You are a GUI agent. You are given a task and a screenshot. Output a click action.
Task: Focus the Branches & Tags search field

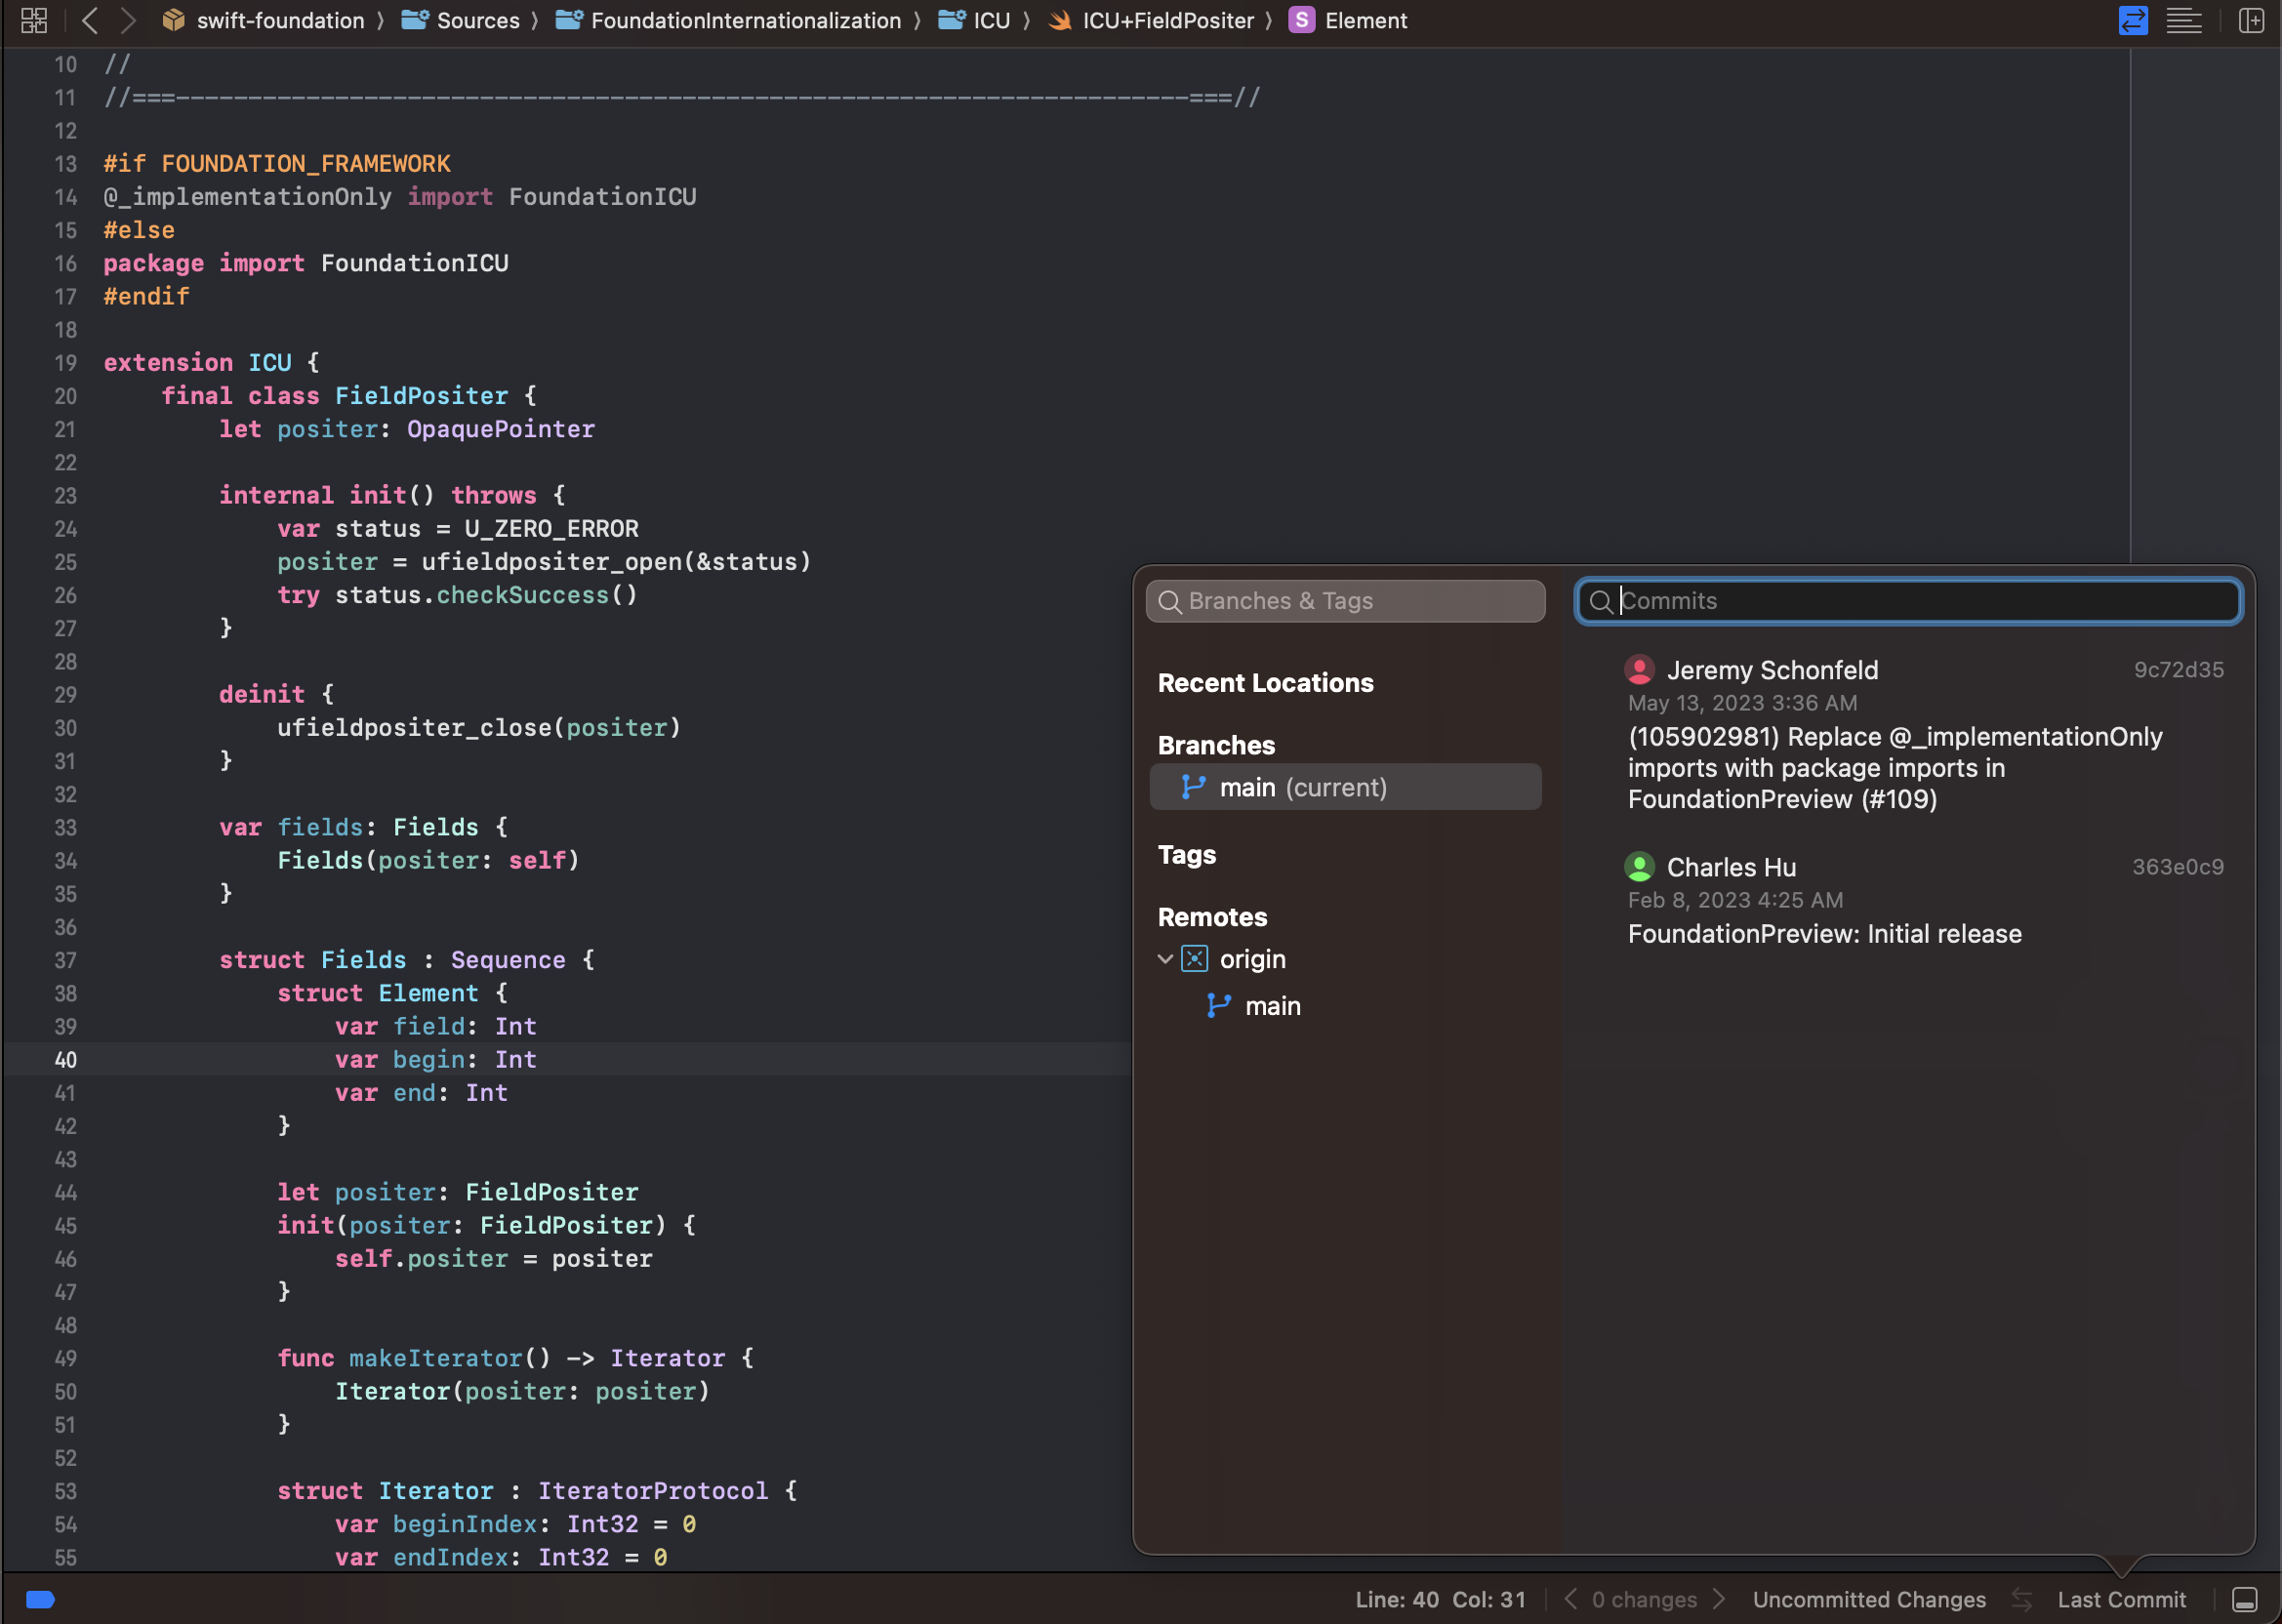(x=1345, y=601)
